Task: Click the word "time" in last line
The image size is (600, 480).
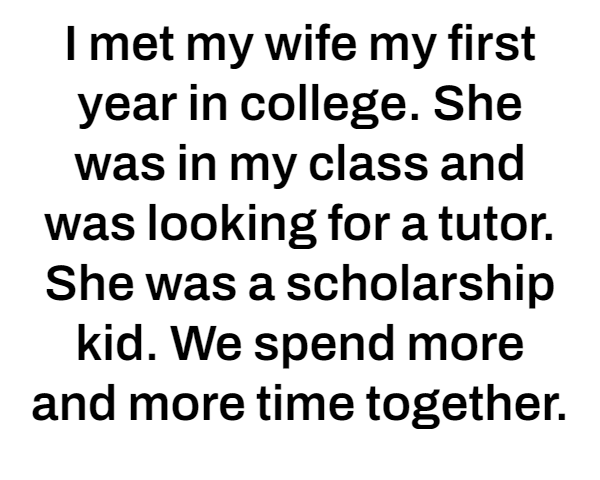Action: point(305,403)
